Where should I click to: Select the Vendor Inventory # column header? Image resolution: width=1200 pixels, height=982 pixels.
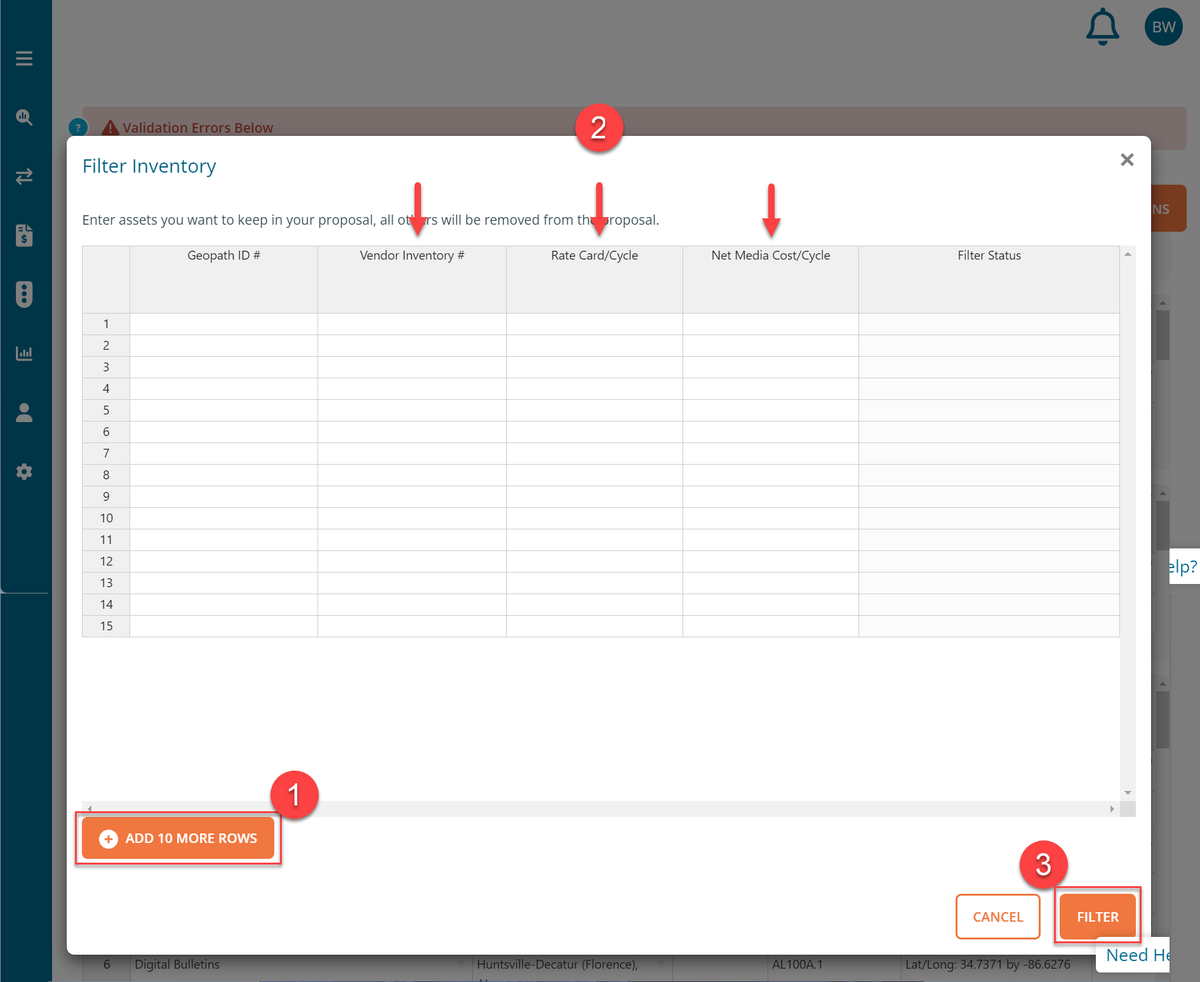coord(411,255)
